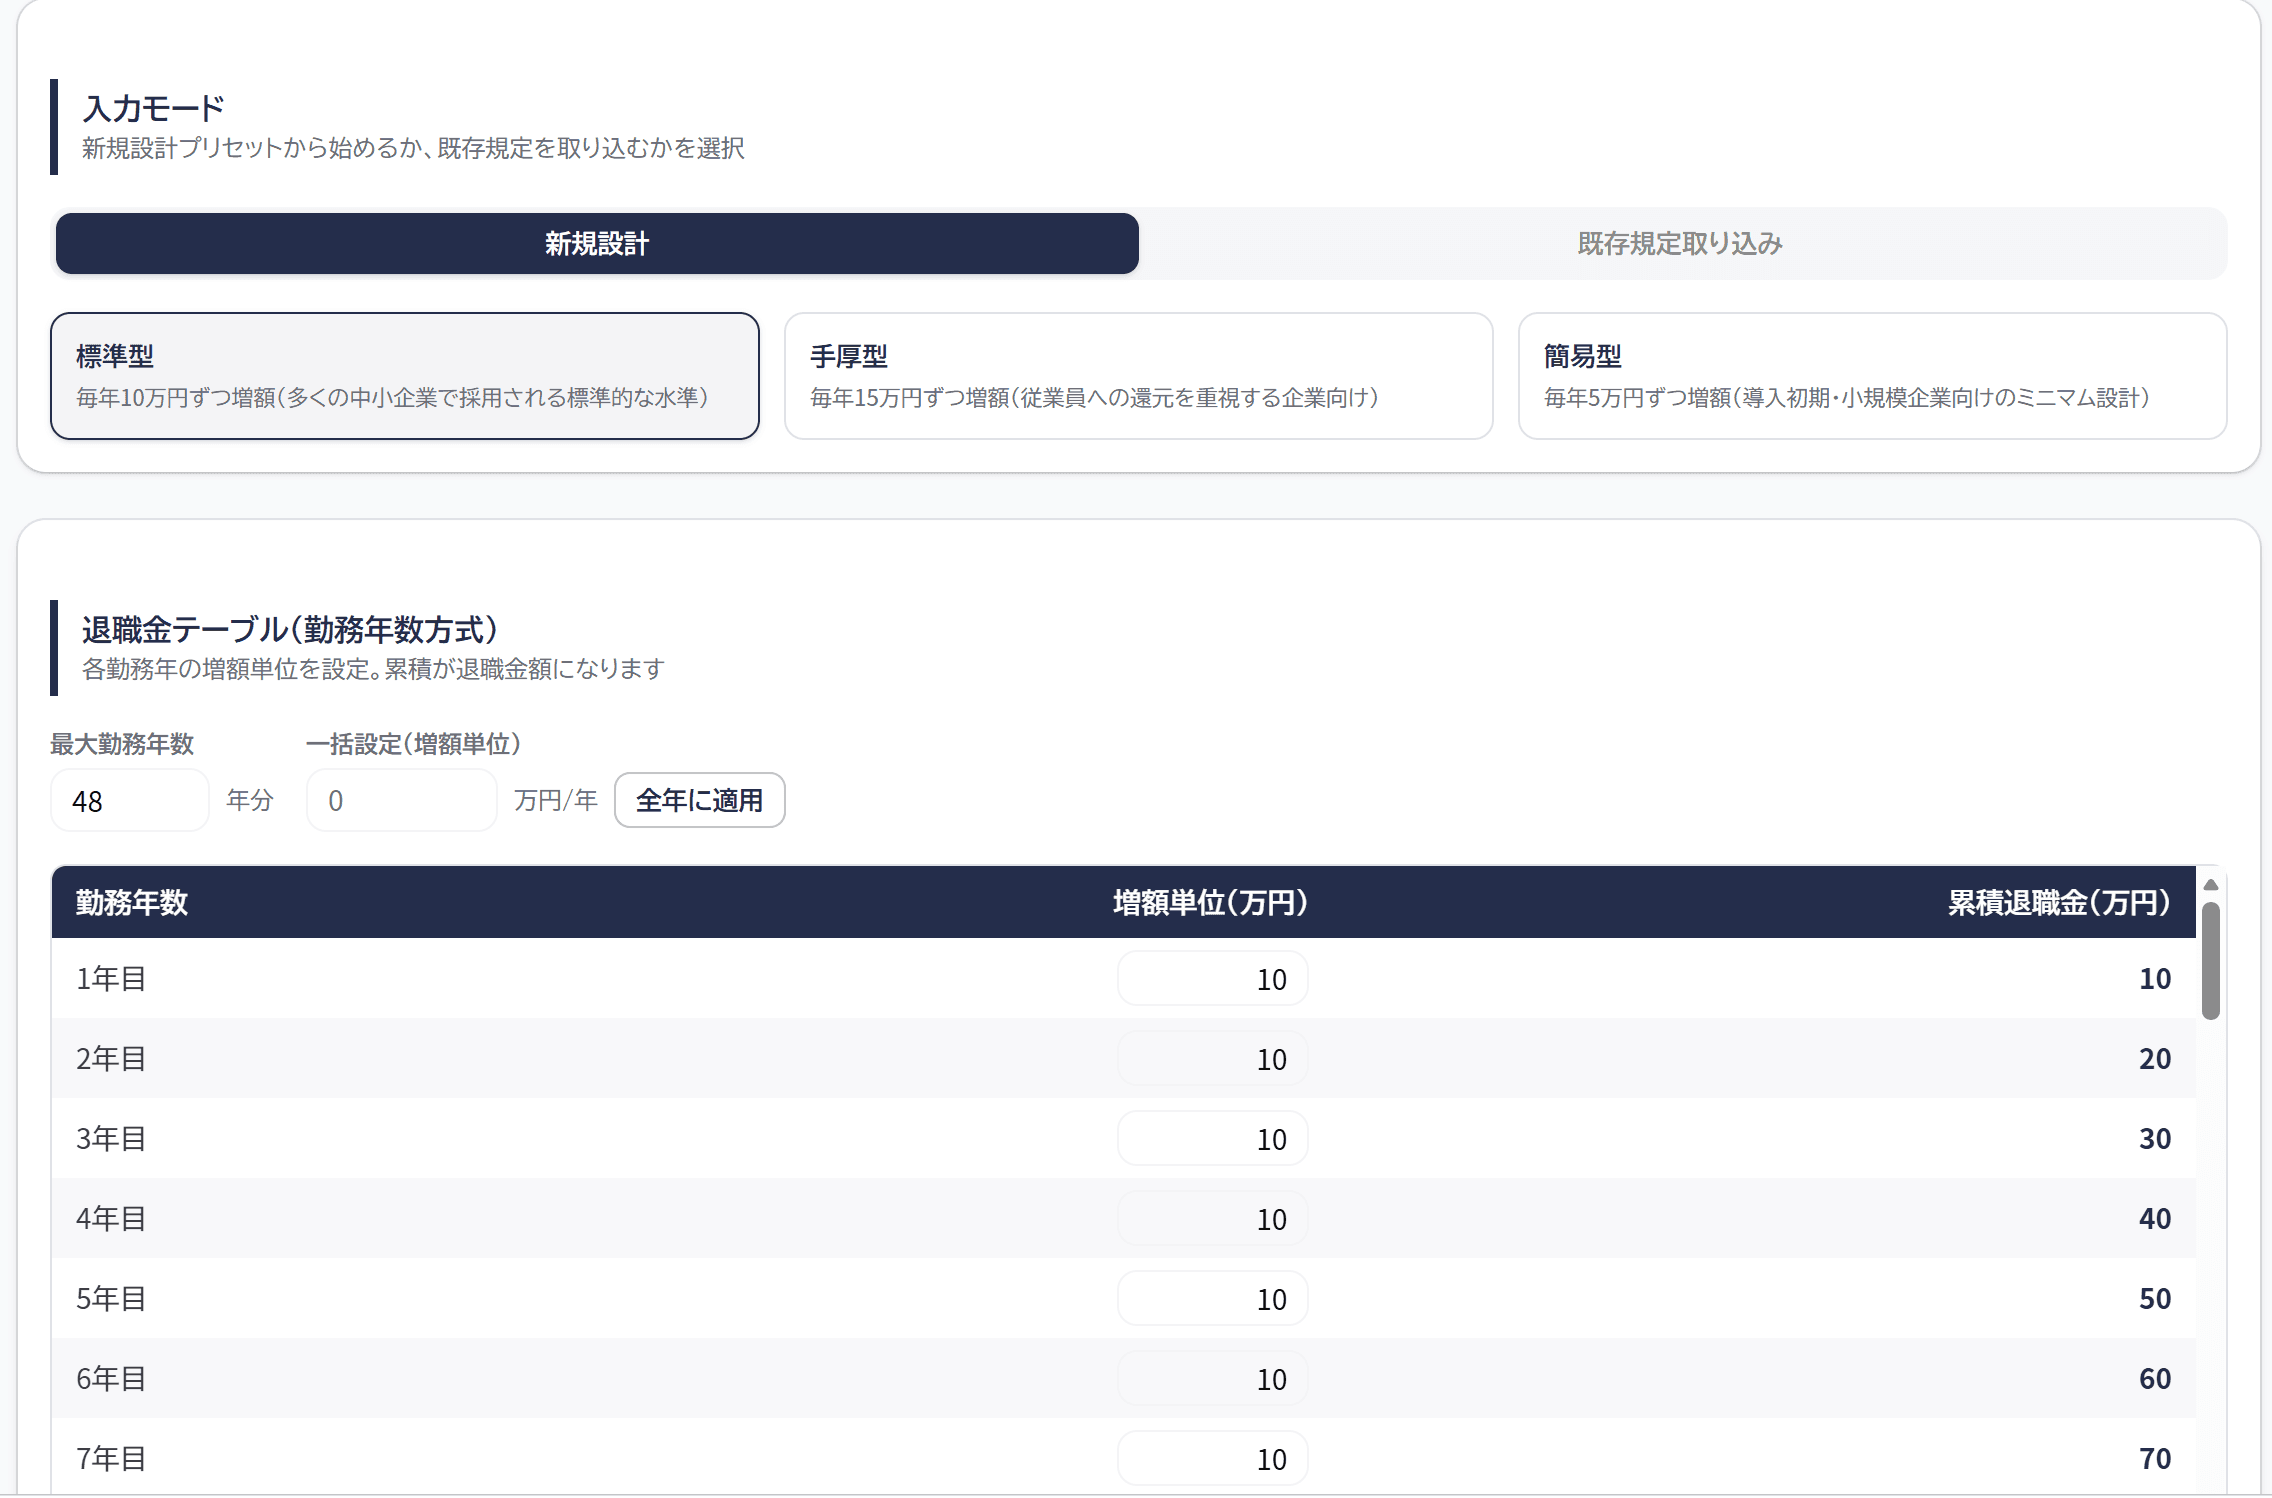Click cumulative value 10 in 1年目 row

click(2155, 978)
